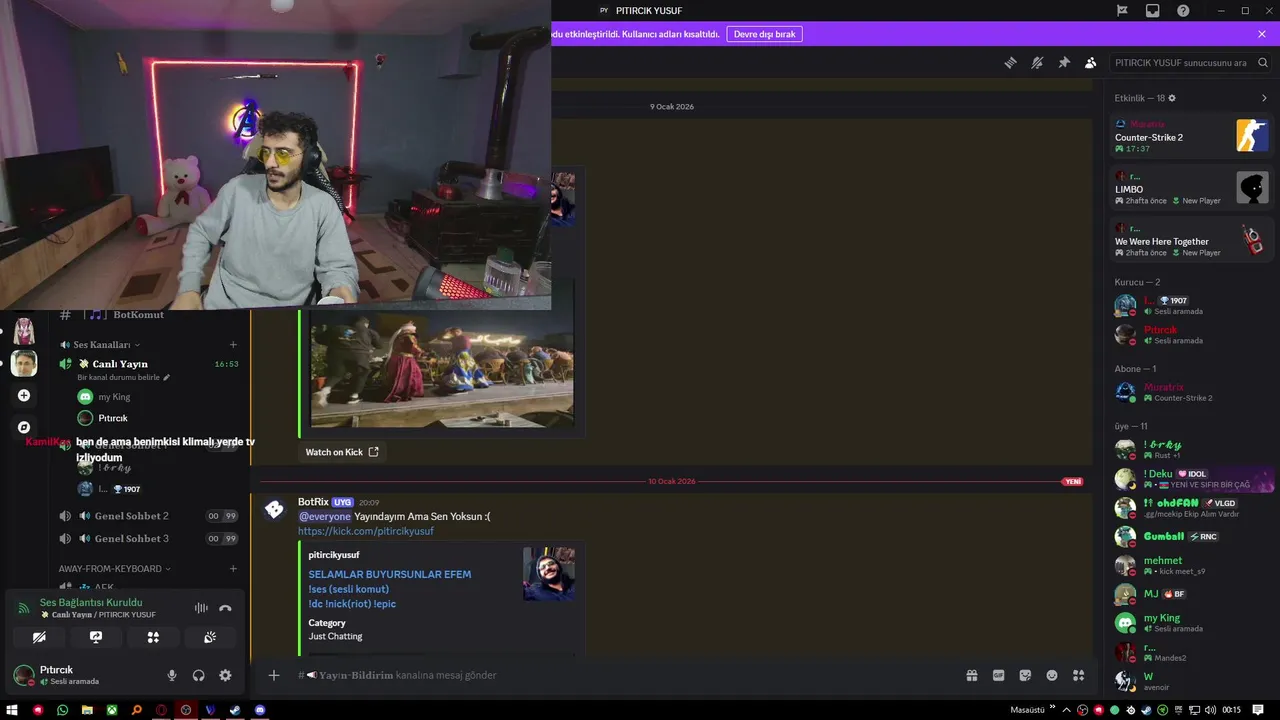Open the GIF picker icon
Image resolution: width=1280 pixels, height=720 pixels.
click(998, 675)
